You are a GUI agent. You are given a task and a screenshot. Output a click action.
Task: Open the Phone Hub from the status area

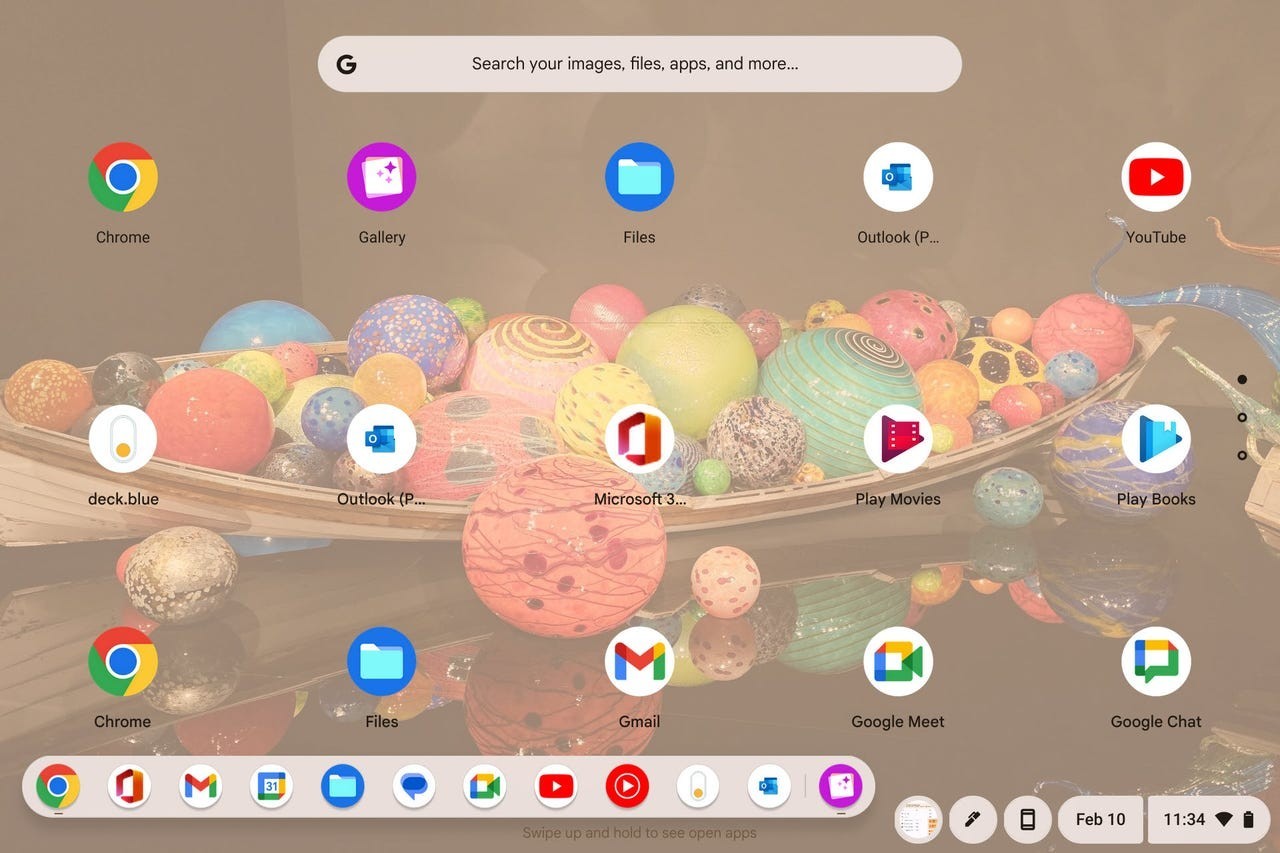(x=1027, y=819)
